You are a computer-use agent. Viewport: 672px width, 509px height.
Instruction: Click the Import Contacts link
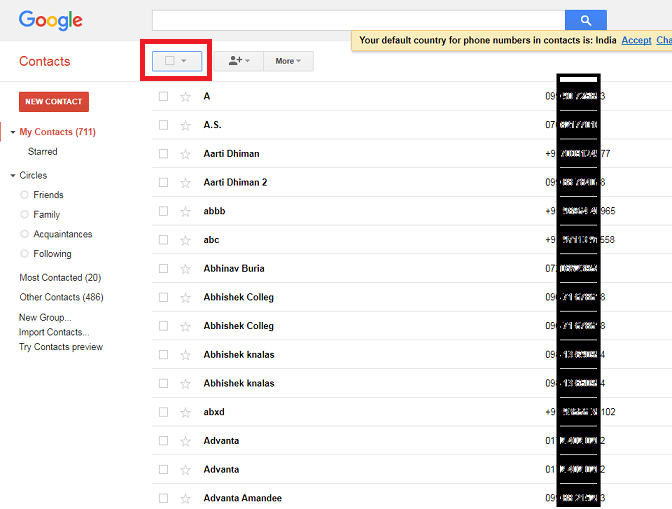coord(54,332)
